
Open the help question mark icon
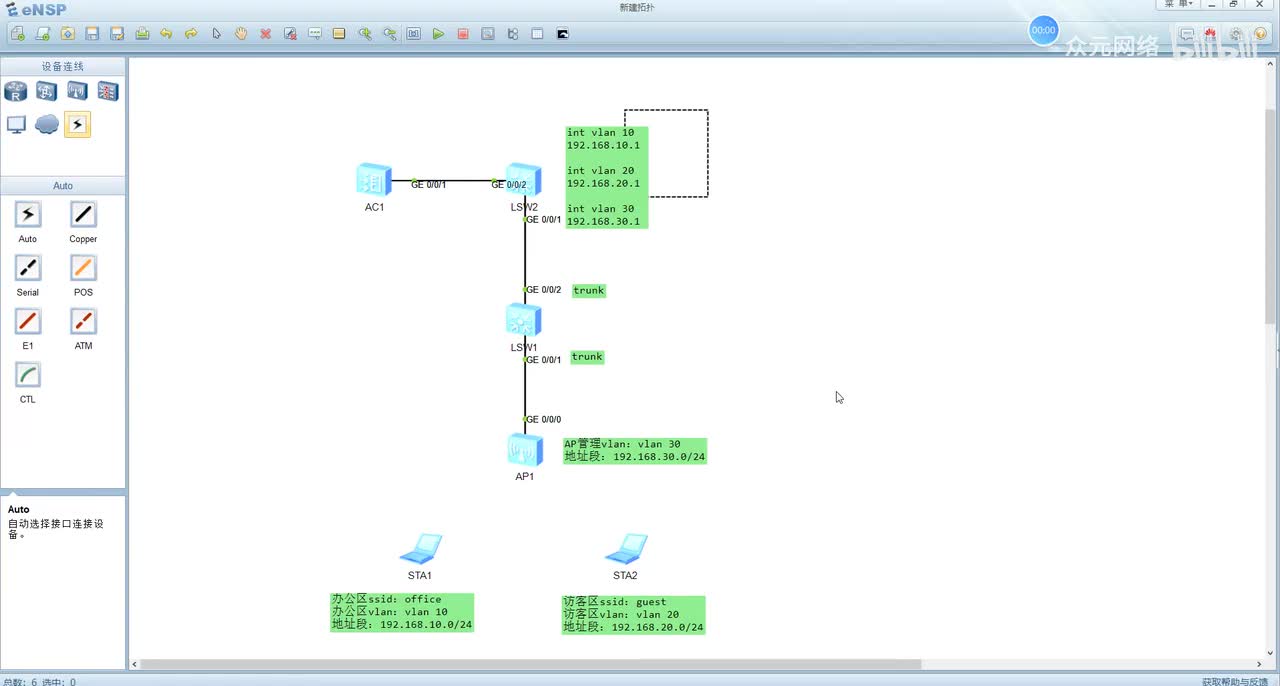pos(1260,33)
